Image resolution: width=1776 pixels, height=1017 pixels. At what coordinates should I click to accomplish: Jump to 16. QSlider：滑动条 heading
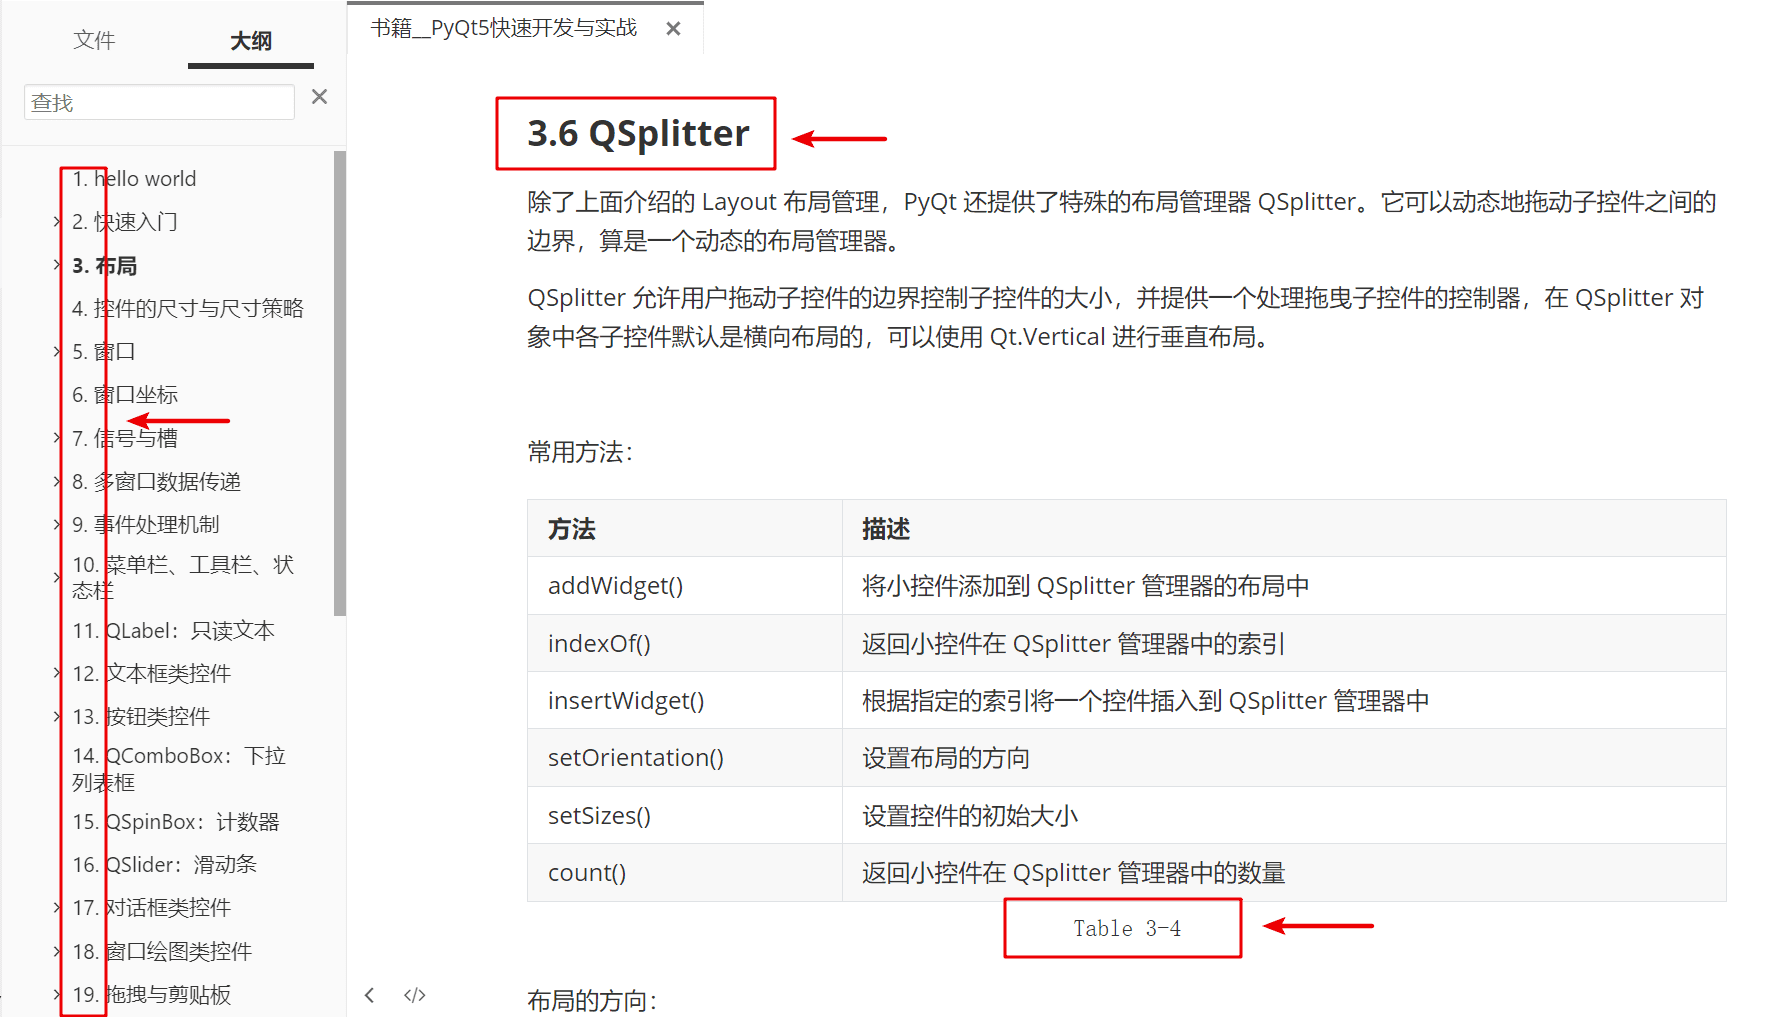coord(165,864)
